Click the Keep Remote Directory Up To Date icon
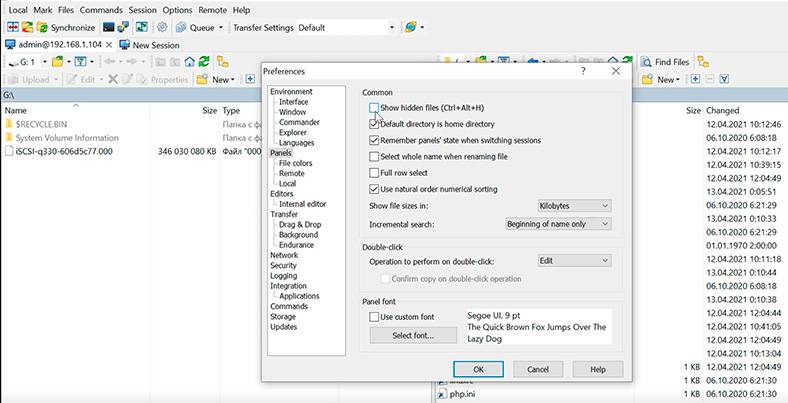Image resolution: width=788 pixels, height=403 pixels. (27, 27)
